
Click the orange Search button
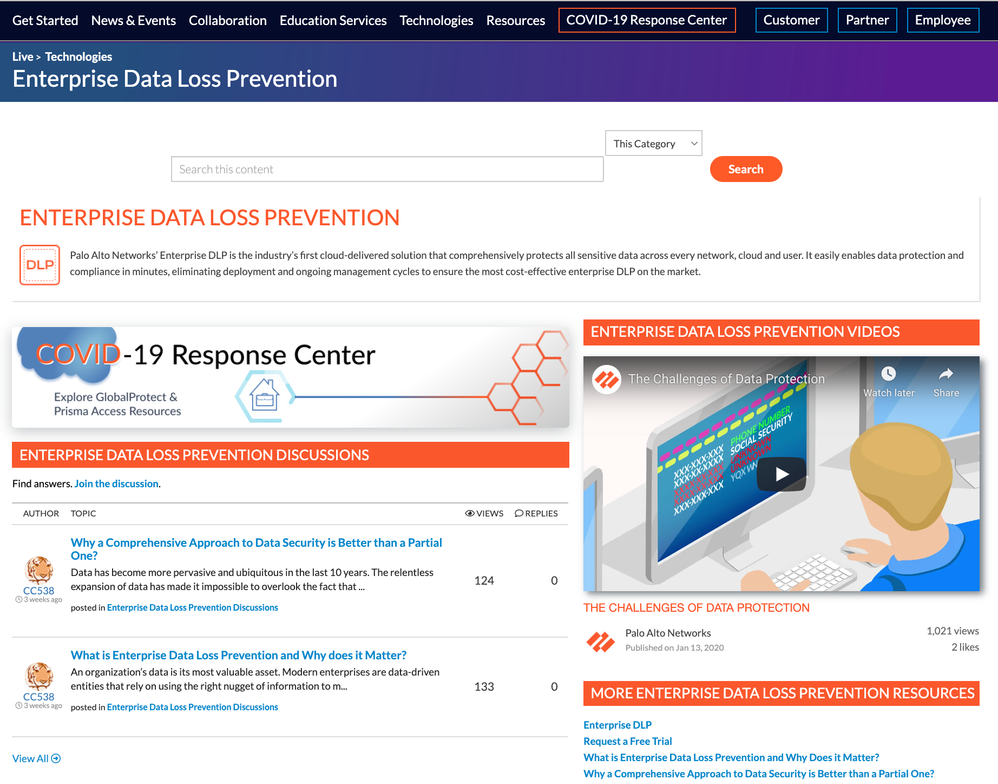pos(745,169)
